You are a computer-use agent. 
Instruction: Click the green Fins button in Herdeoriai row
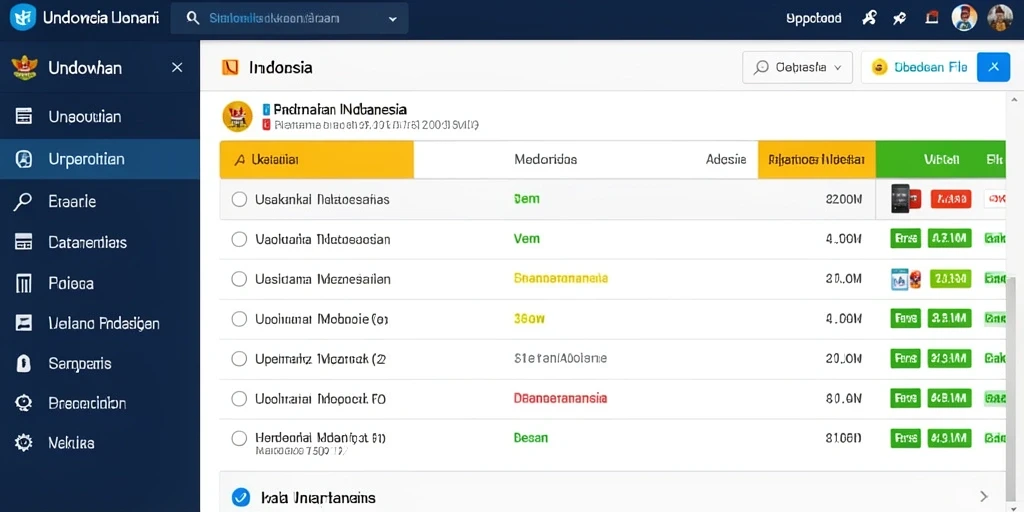click(x=905, y=438)
